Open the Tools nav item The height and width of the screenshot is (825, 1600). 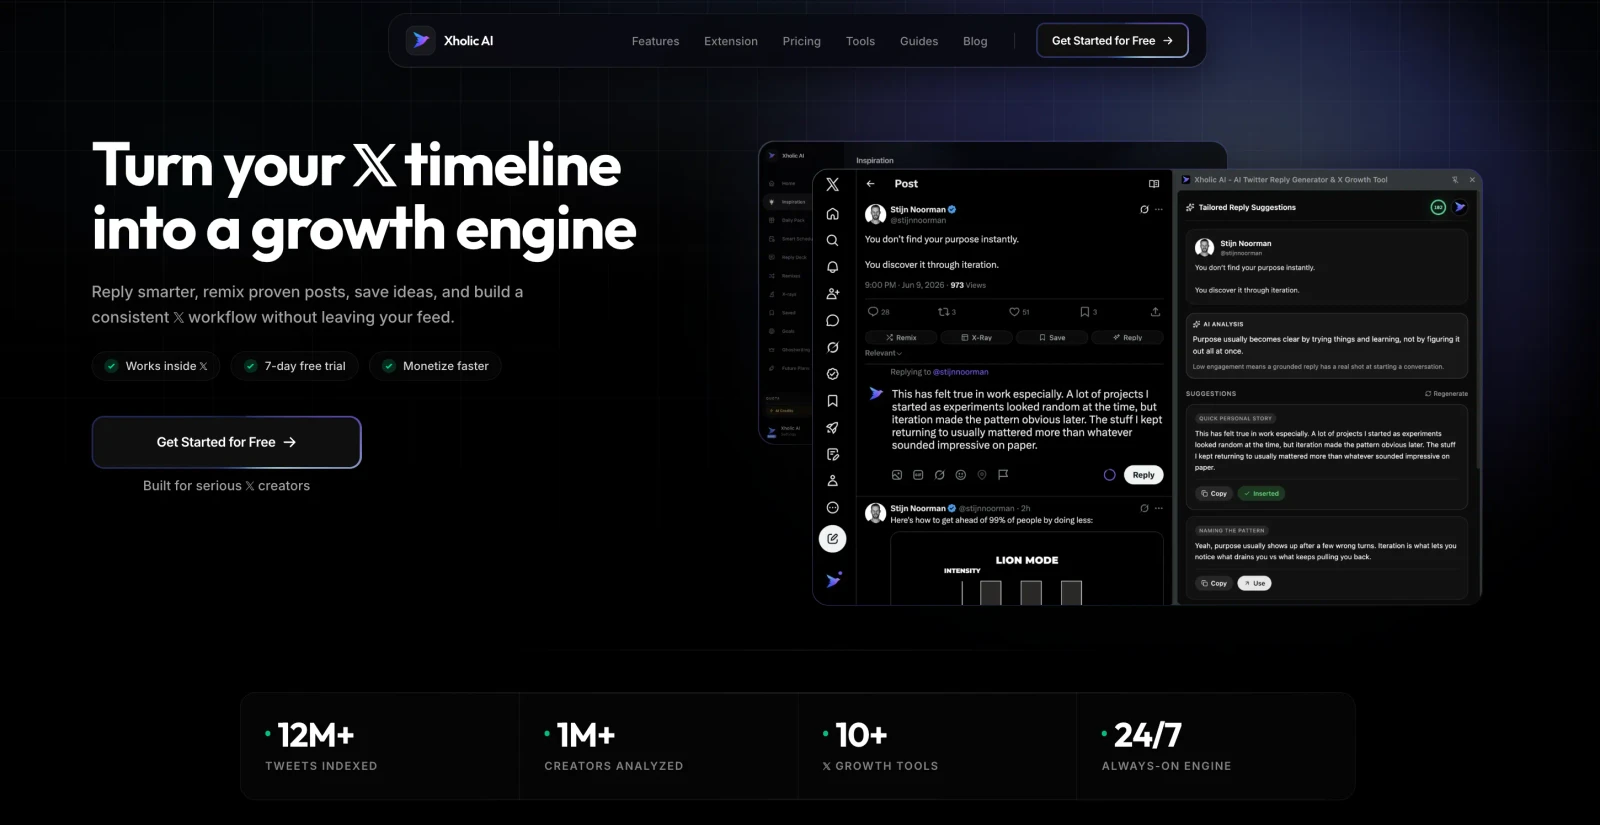pyautogui.click(x=860, y=41)
